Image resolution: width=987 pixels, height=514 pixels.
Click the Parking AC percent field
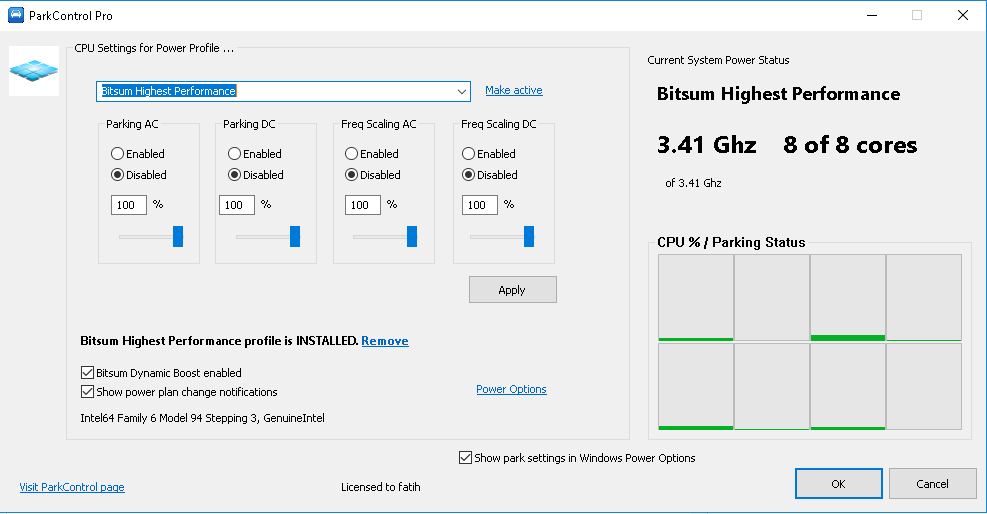pyautogui.click(x=129, y=205)
